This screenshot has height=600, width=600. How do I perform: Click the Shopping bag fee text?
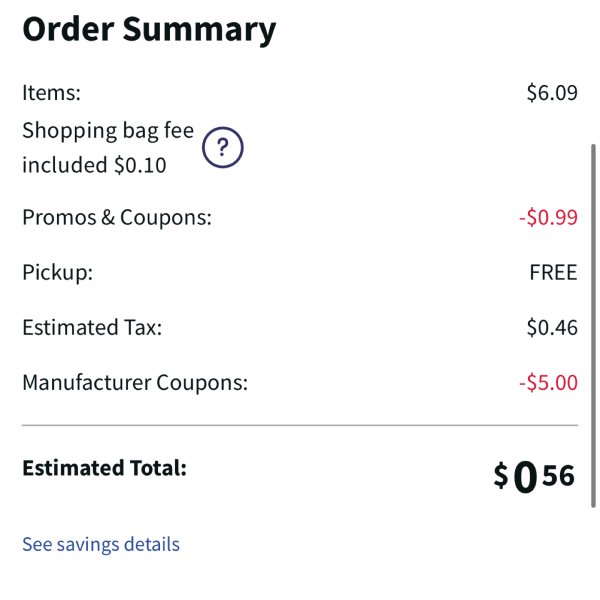[108, 130]
